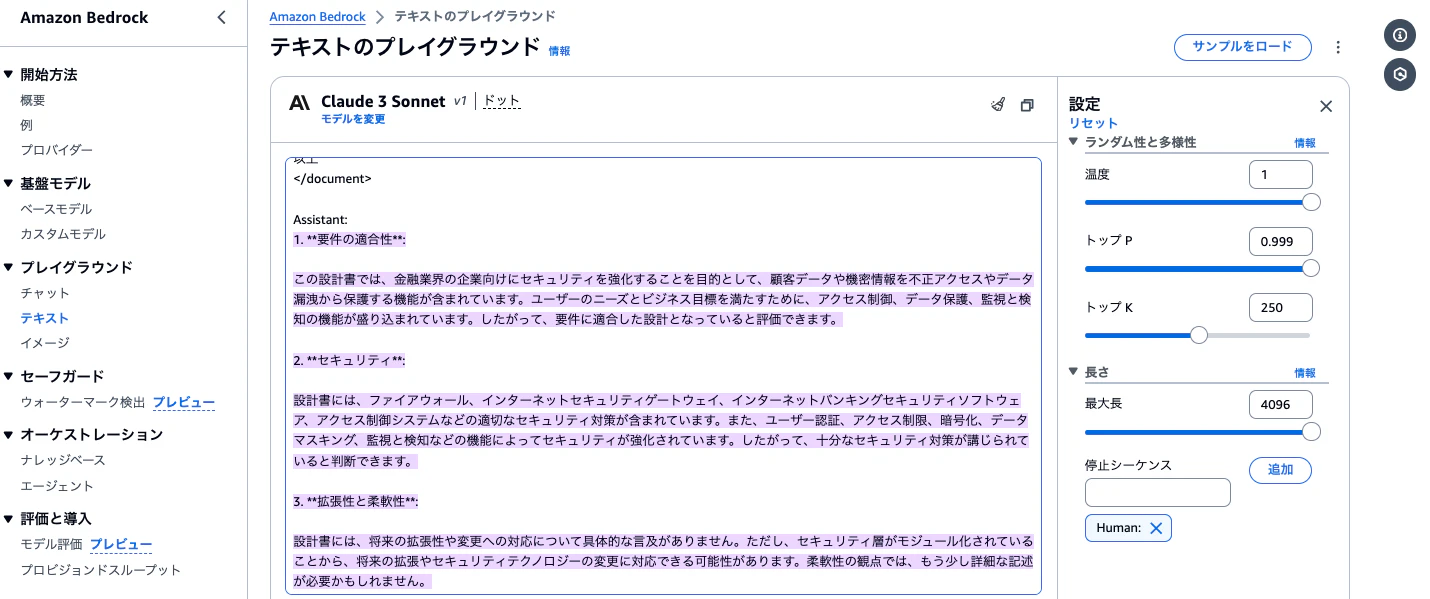Click the Amazon Bedrock sidebar title
This screenshot has height=599, width=1430.
82,18
